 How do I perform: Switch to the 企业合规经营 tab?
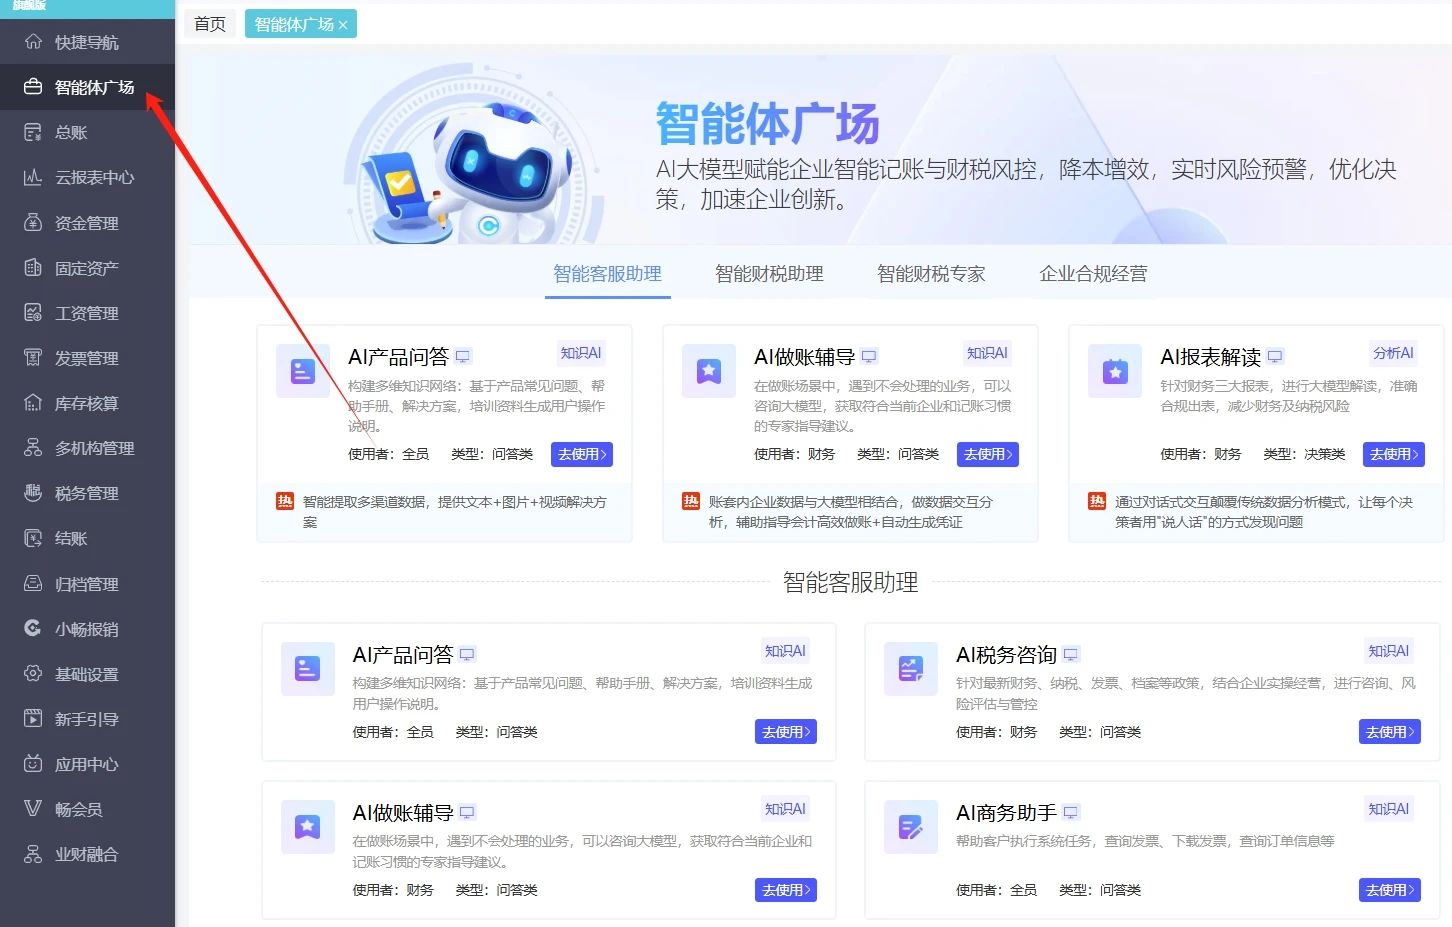(x=1092, y=273)
